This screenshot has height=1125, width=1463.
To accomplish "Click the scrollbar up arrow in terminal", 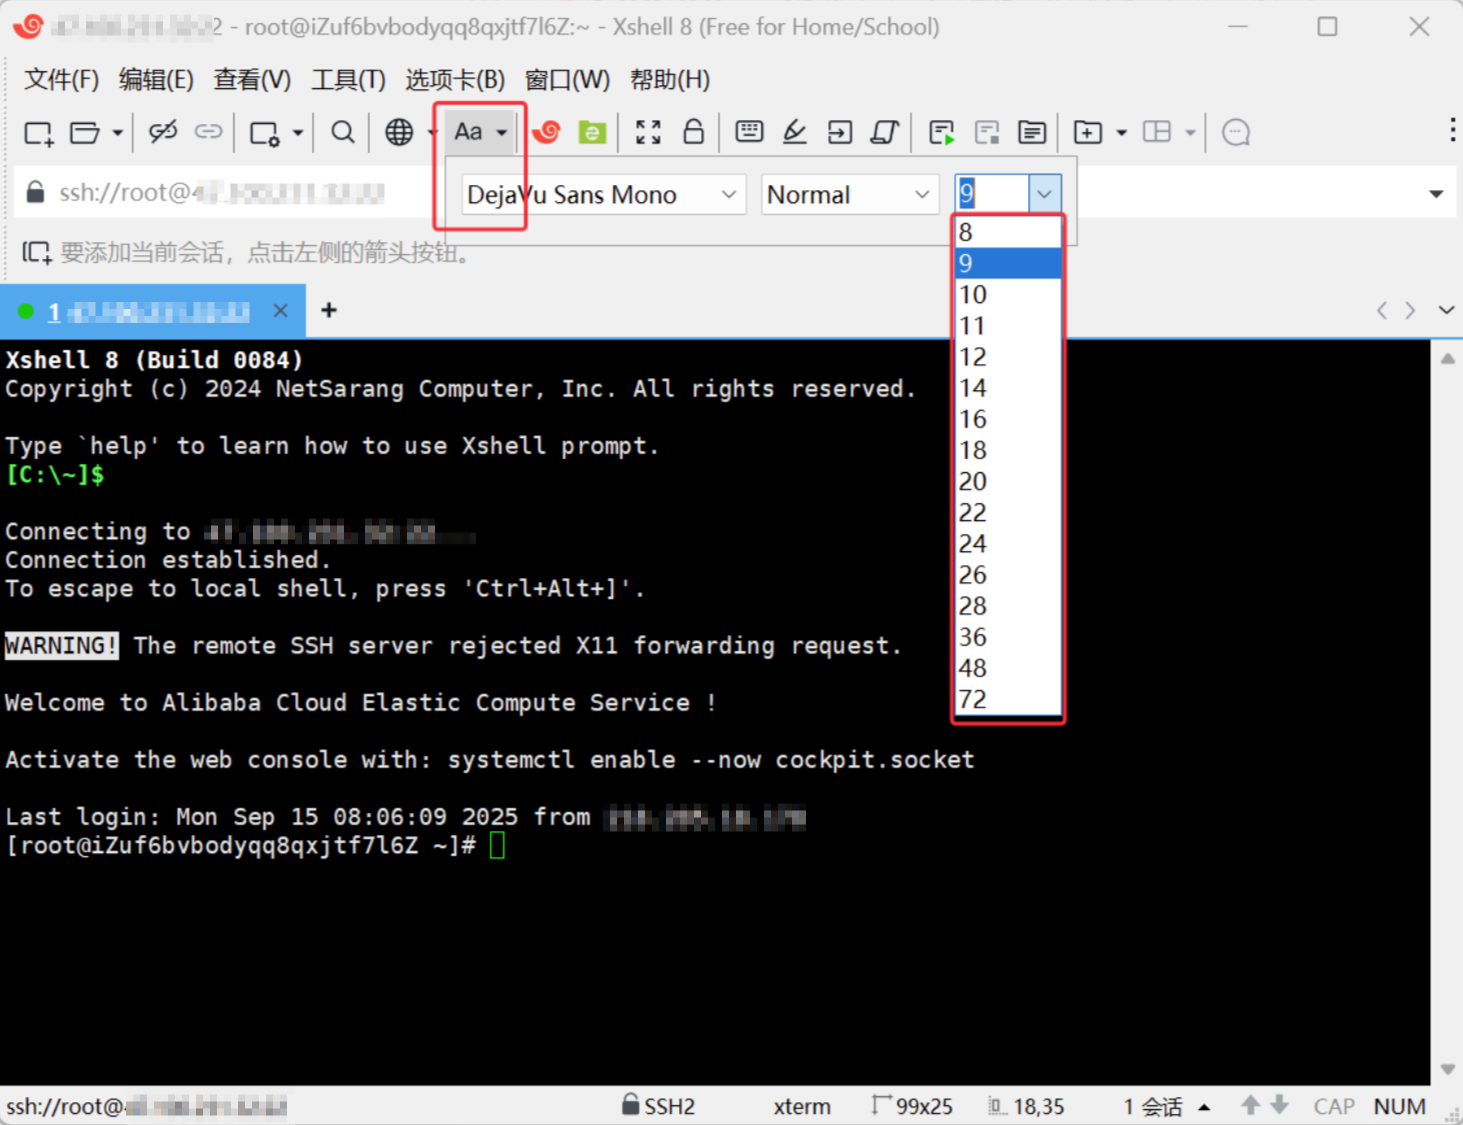I will tap(1447, 358).
